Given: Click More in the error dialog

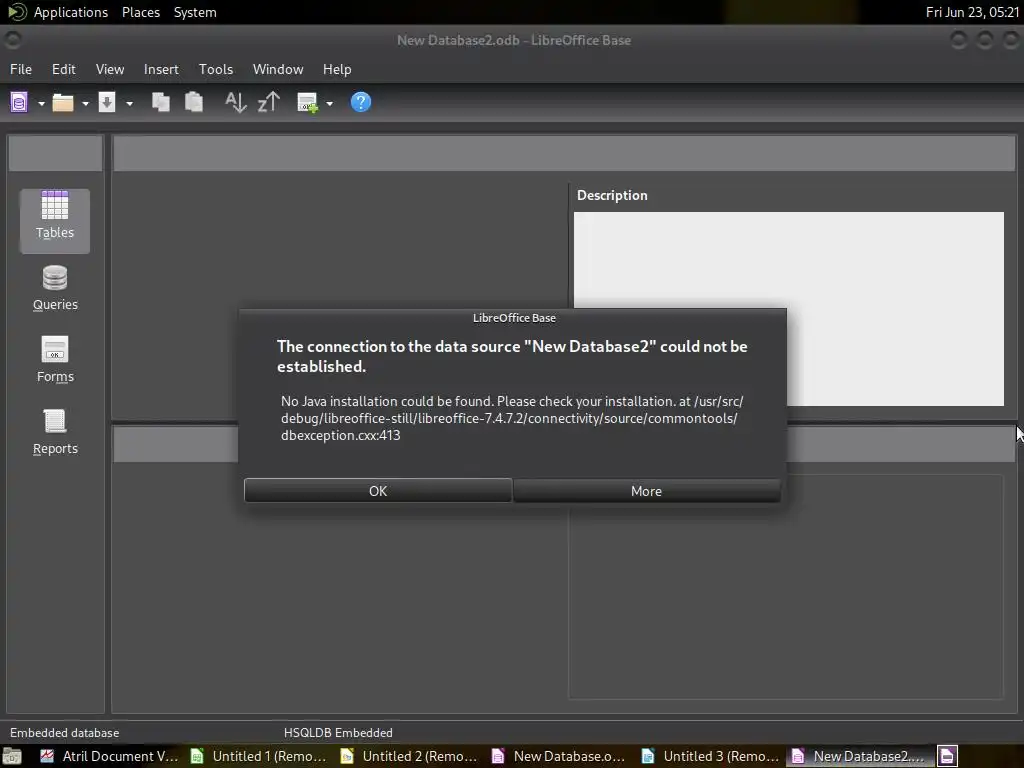Looking at the screenshot, I should 647,491.
